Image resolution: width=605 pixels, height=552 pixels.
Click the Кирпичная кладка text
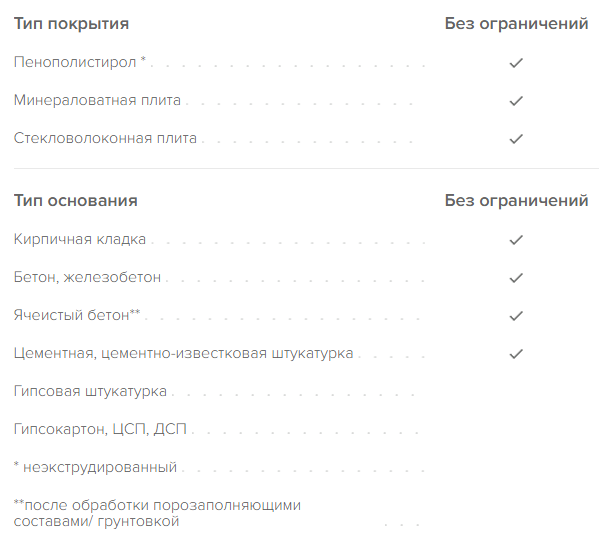pos(80,239)
